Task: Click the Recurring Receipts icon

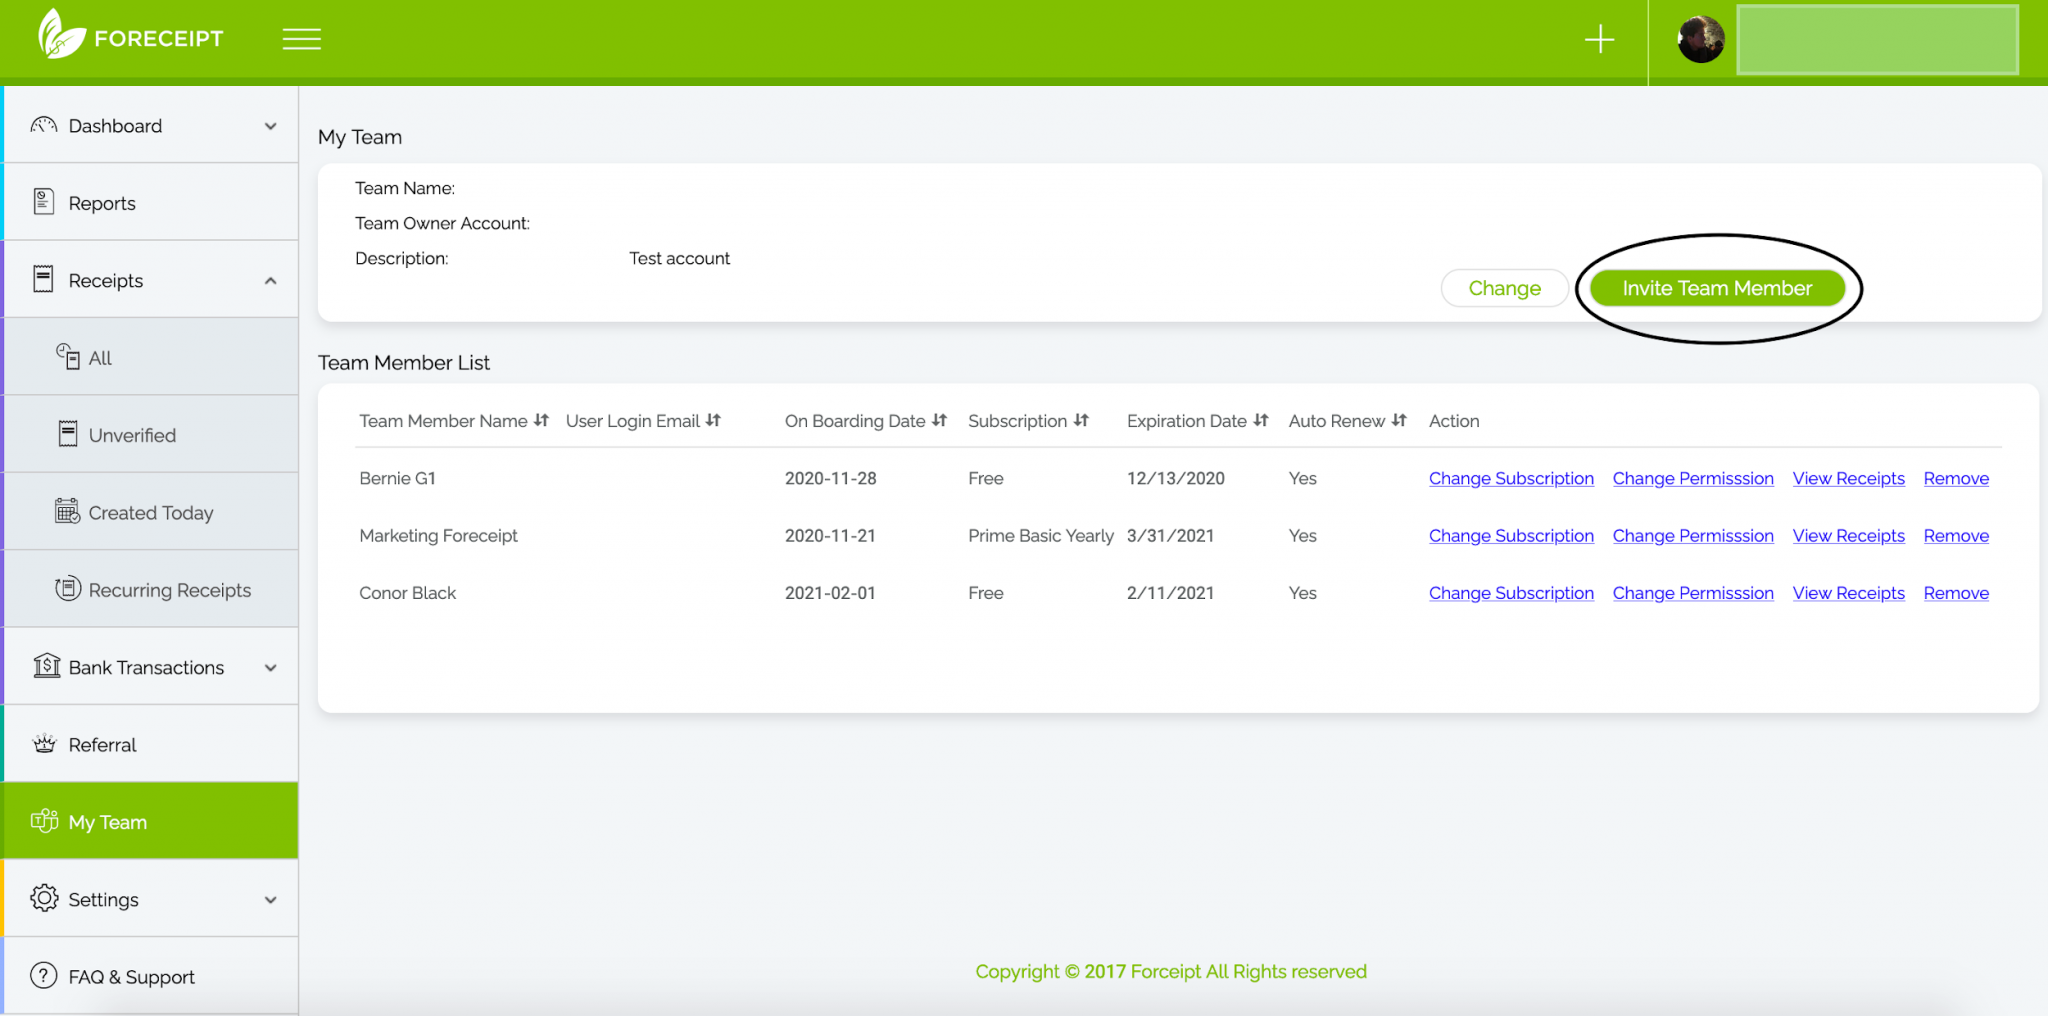Action: [67, 589]
